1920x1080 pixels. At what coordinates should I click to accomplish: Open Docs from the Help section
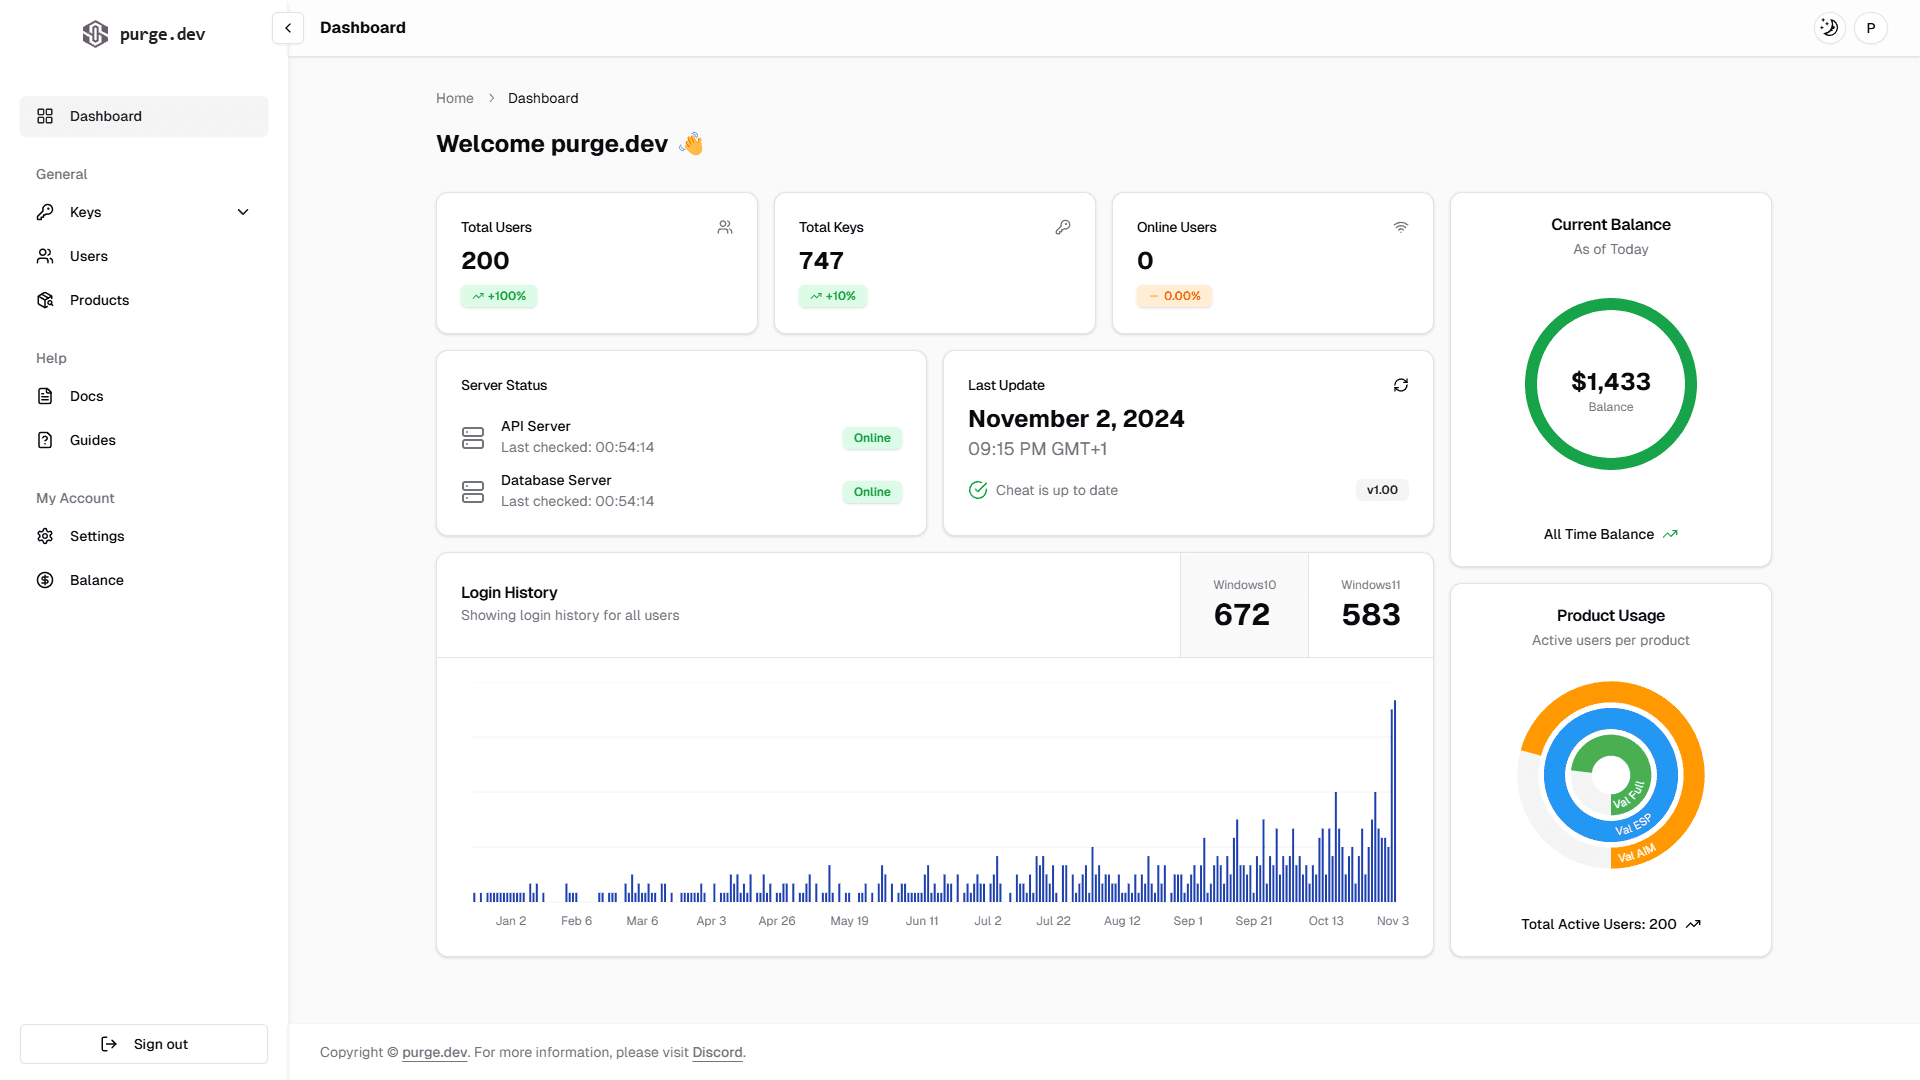pos(144,396)
